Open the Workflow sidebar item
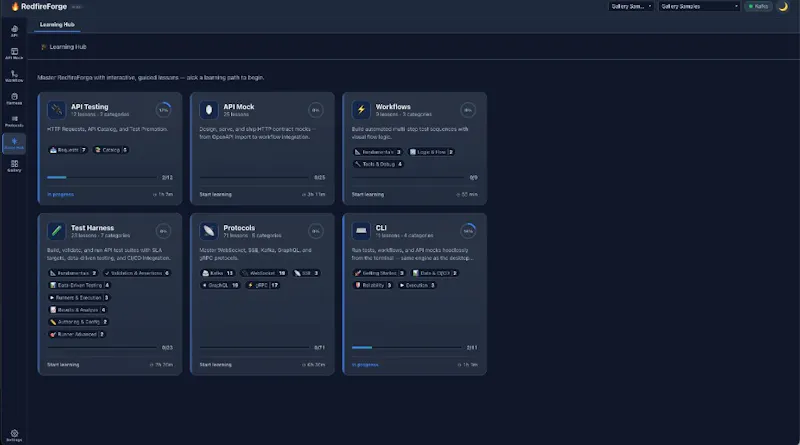Image resolution: width=800 pixels, height=445 pixels. pyautogui.click(x=14, y=76)
